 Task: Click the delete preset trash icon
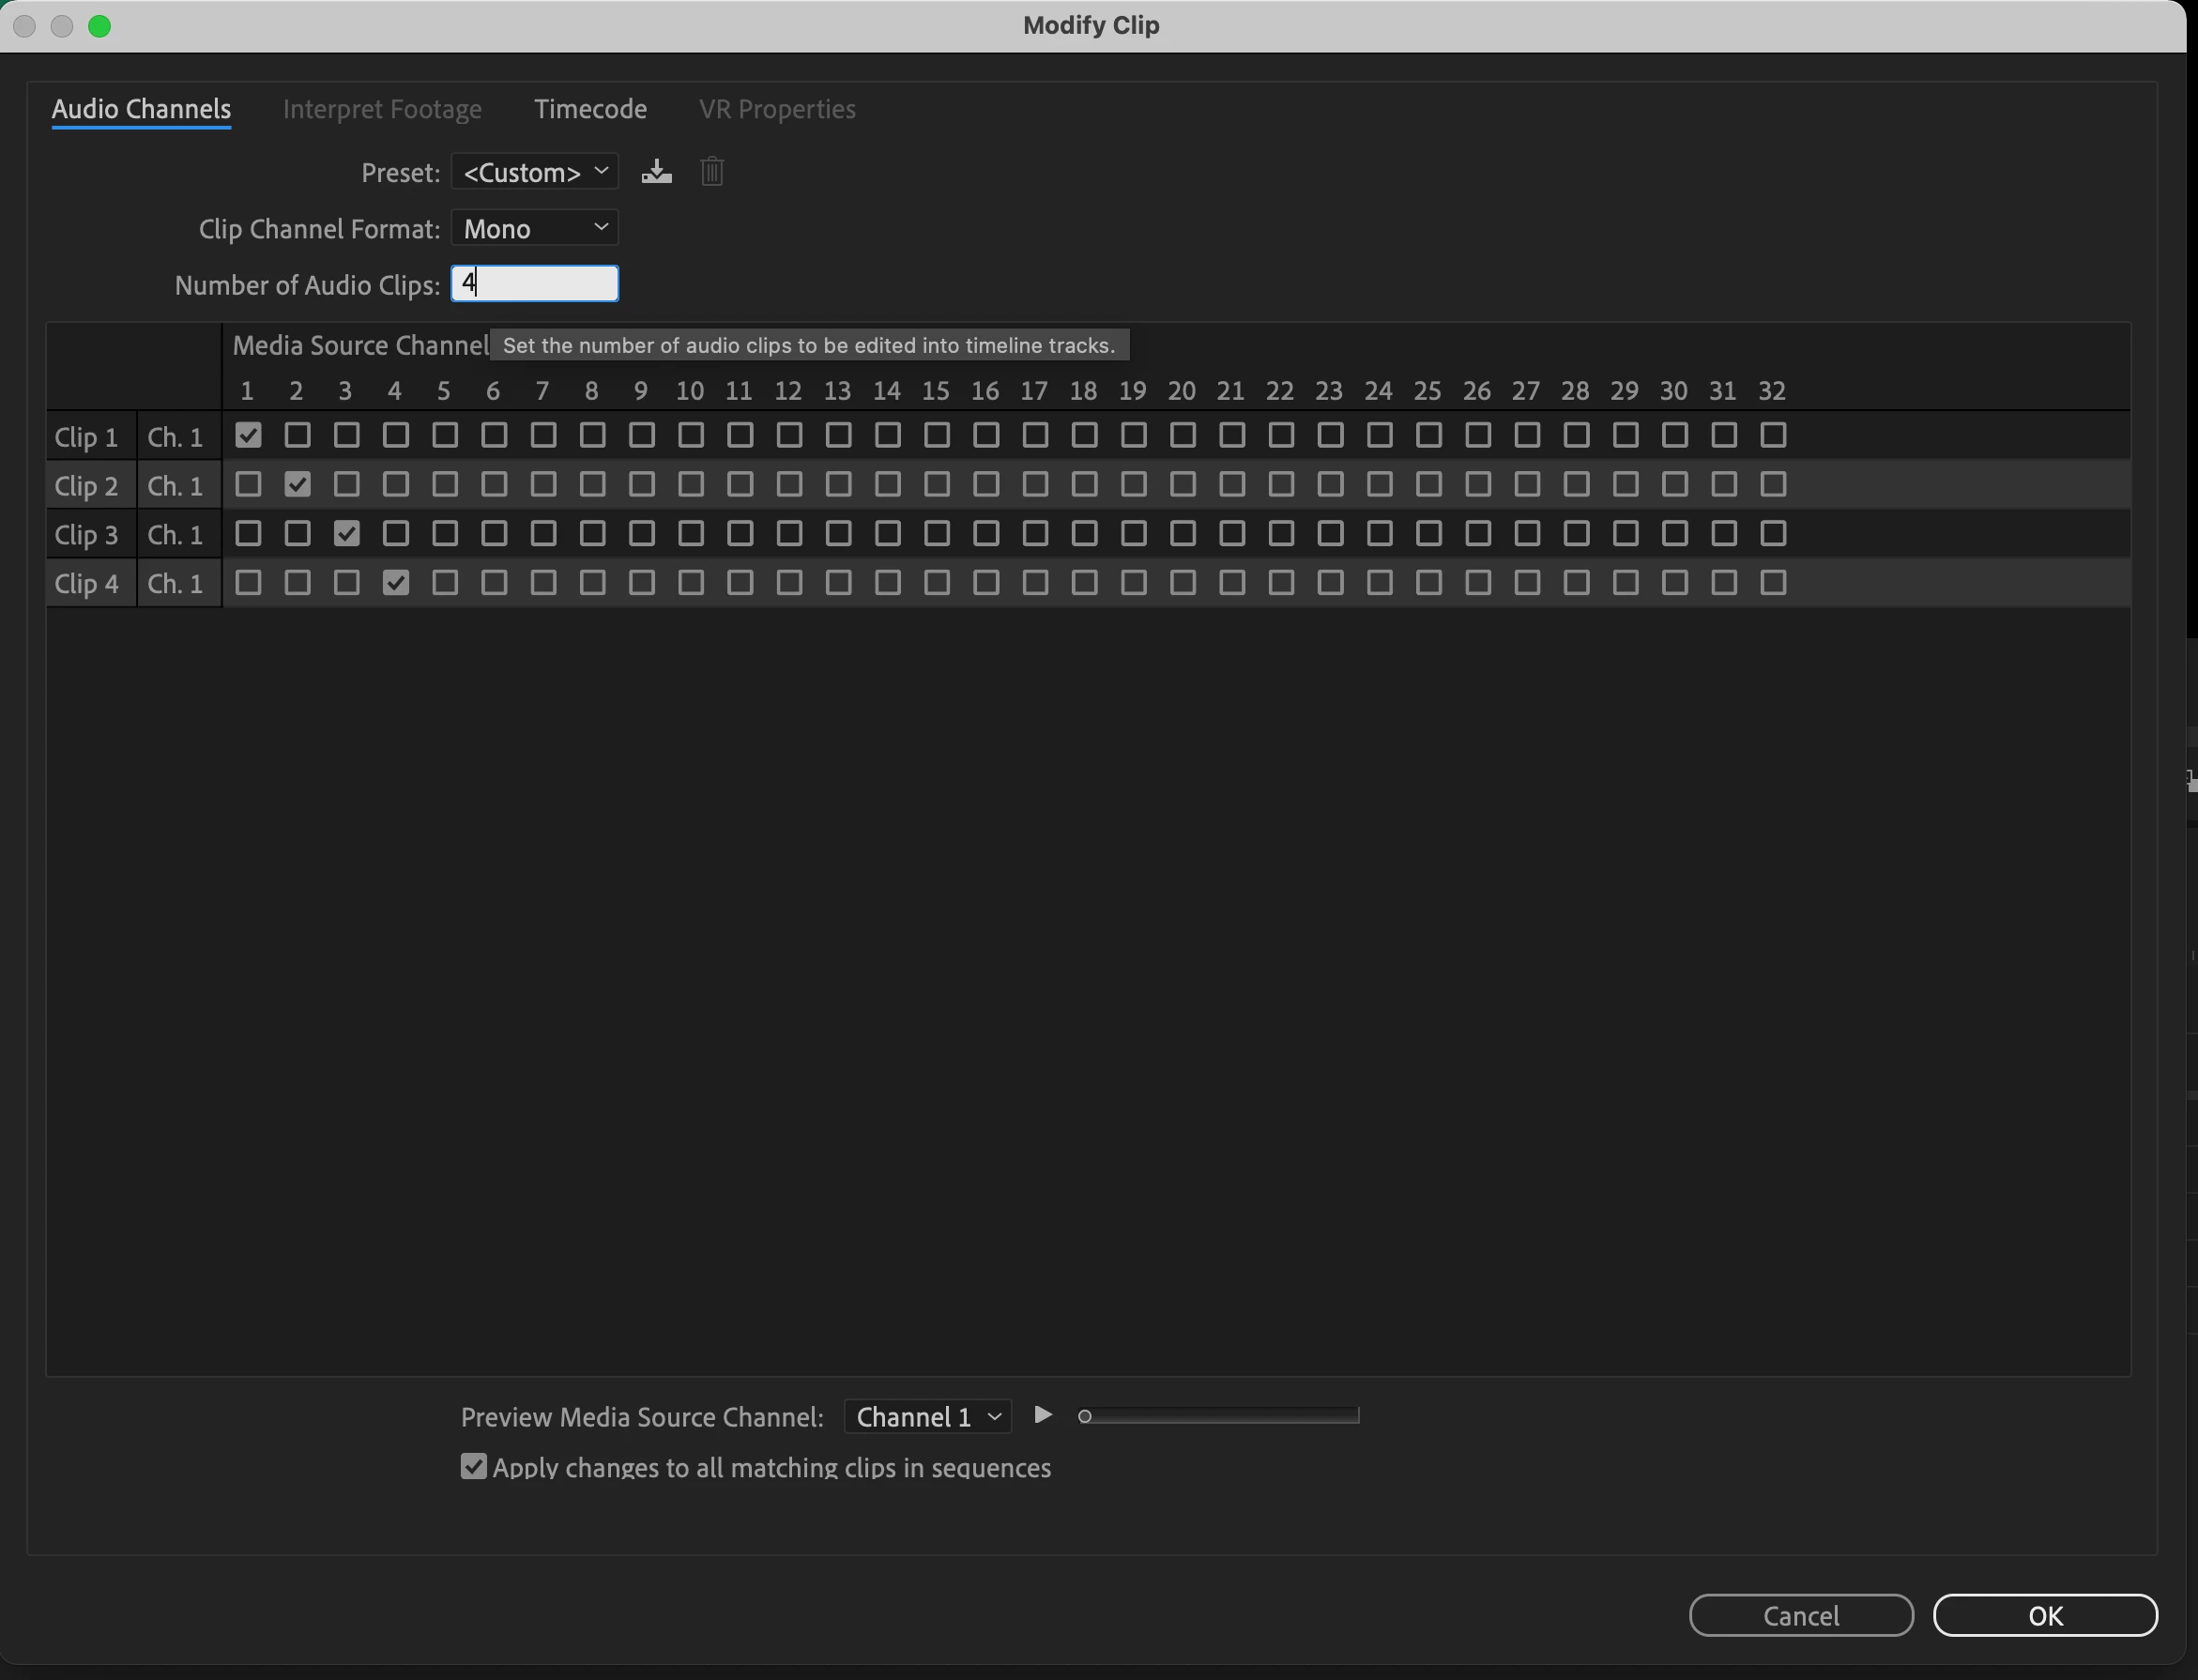(712, 172)
